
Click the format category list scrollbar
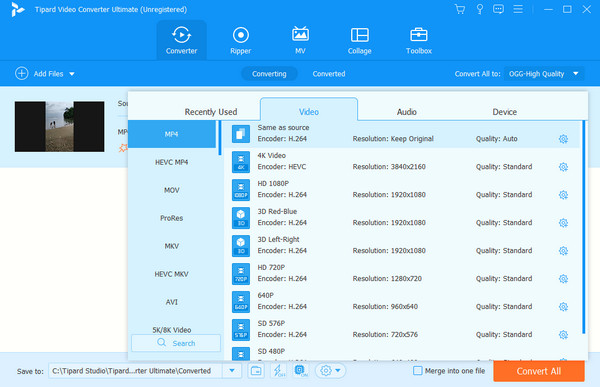[220, 138]
